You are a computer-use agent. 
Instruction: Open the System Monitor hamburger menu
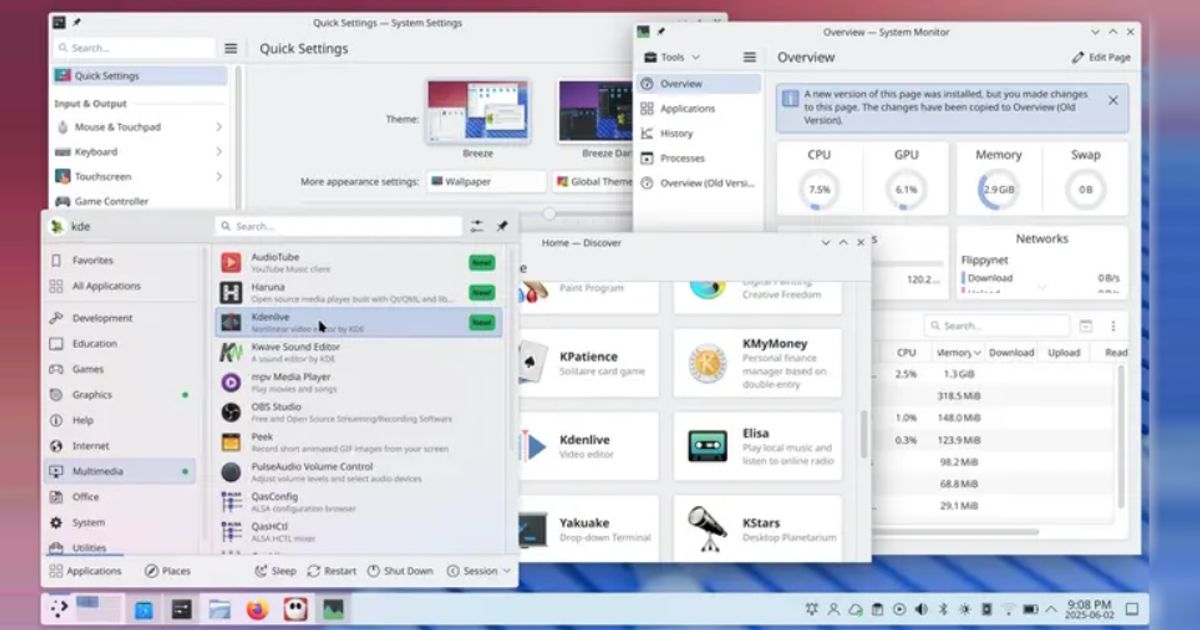(x=749, y=57)
